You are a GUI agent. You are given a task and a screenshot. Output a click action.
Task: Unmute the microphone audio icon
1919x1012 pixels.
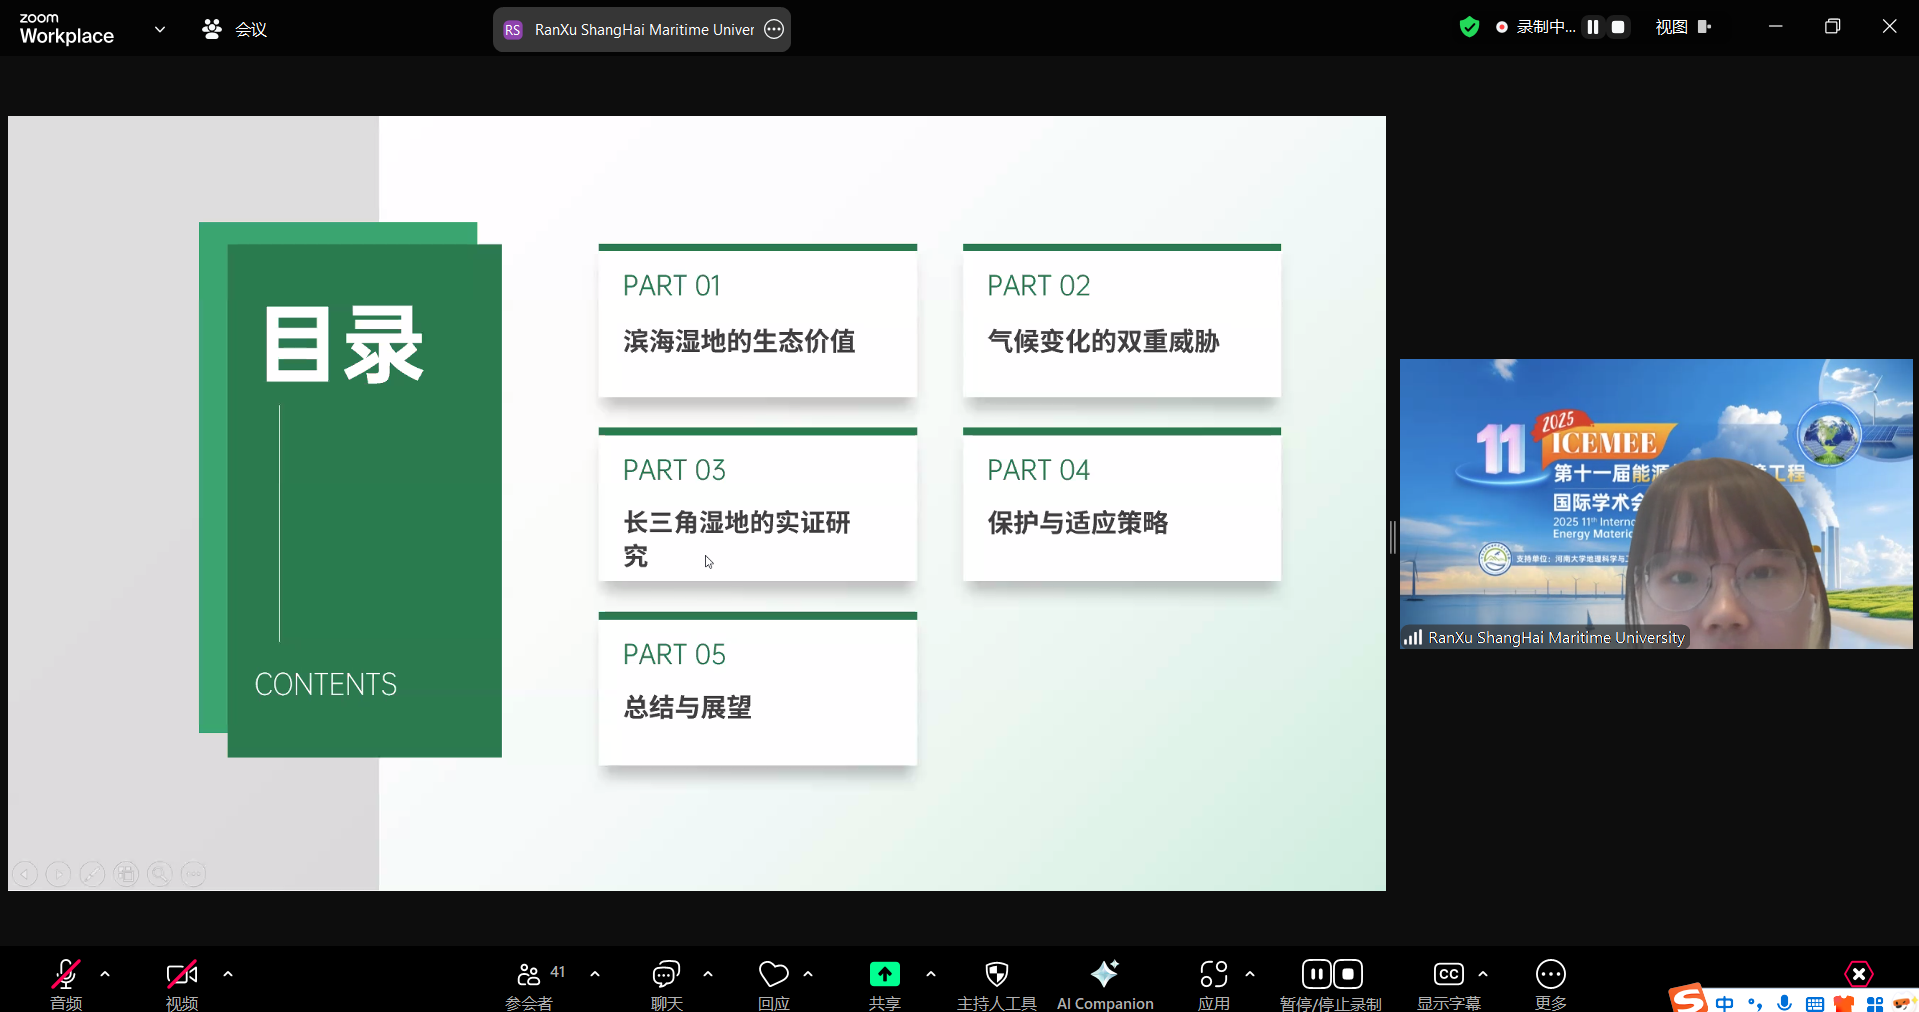[66, 974]
